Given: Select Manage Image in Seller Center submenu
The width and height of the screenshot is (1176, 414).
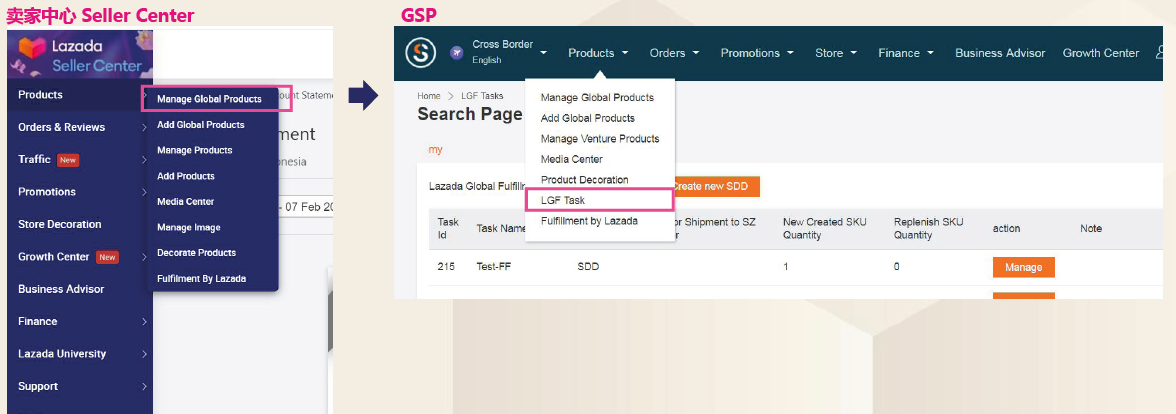Looking at the screenshot, I should point(188,227).
